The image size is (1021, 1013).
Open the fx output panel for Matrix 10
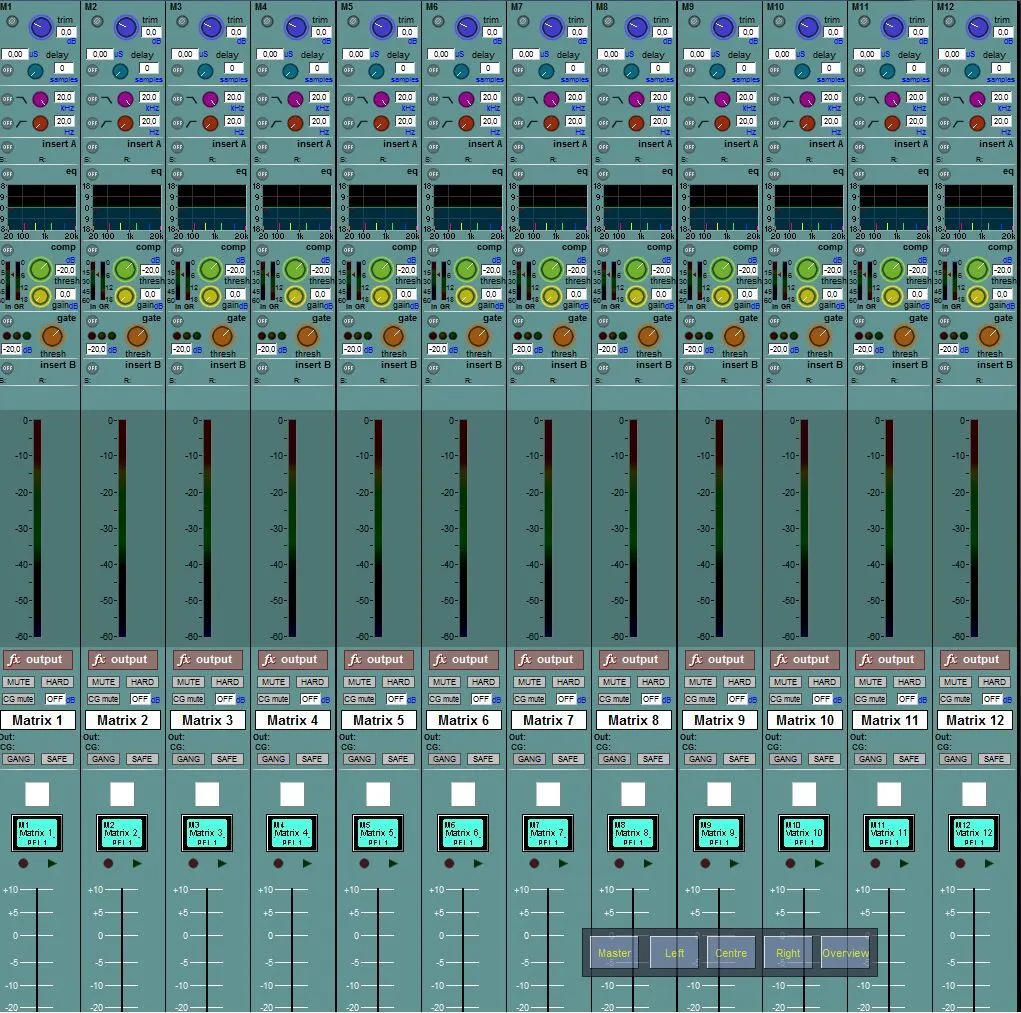(804, 659)
